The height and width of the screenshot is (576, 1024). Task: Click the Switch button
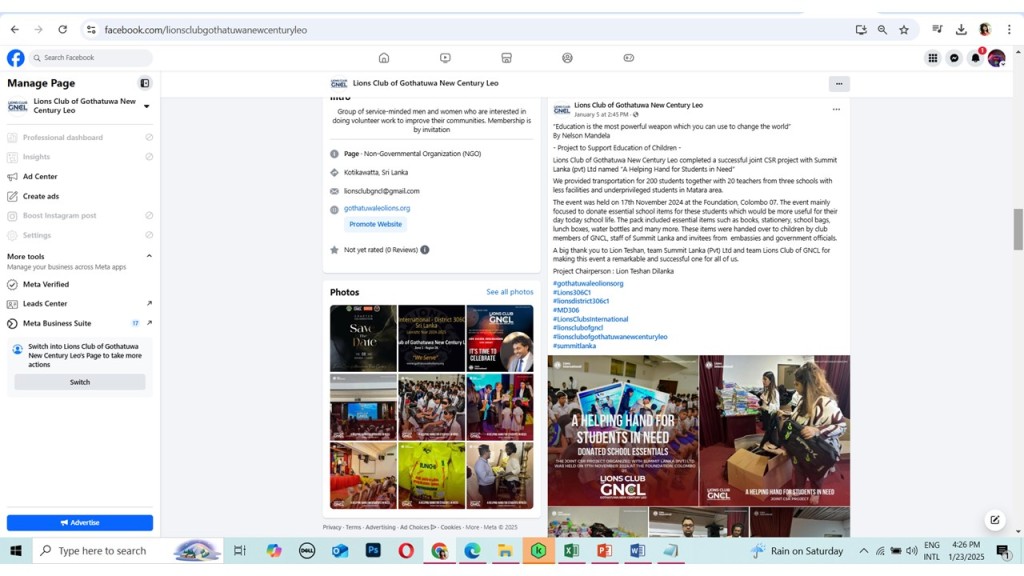click(x=80, y=382)
